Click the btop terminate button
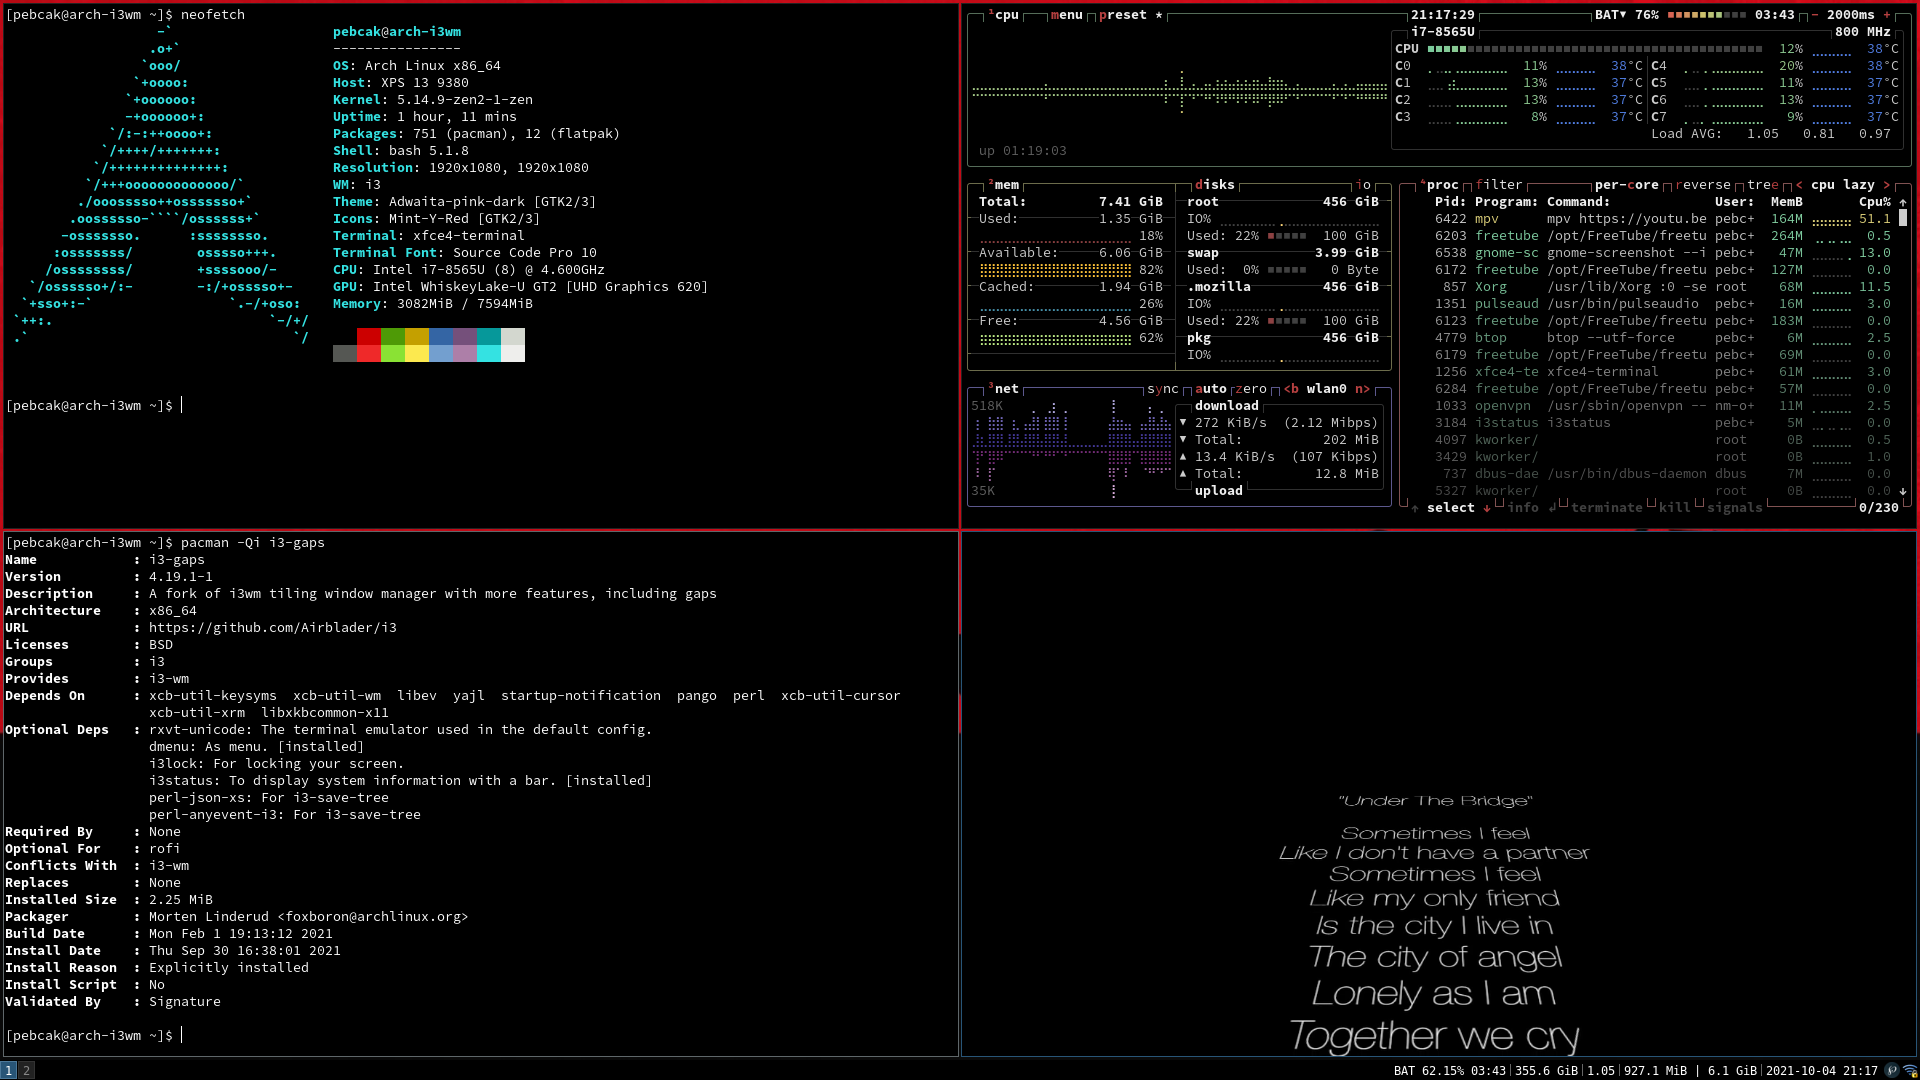 point(1607,508)
